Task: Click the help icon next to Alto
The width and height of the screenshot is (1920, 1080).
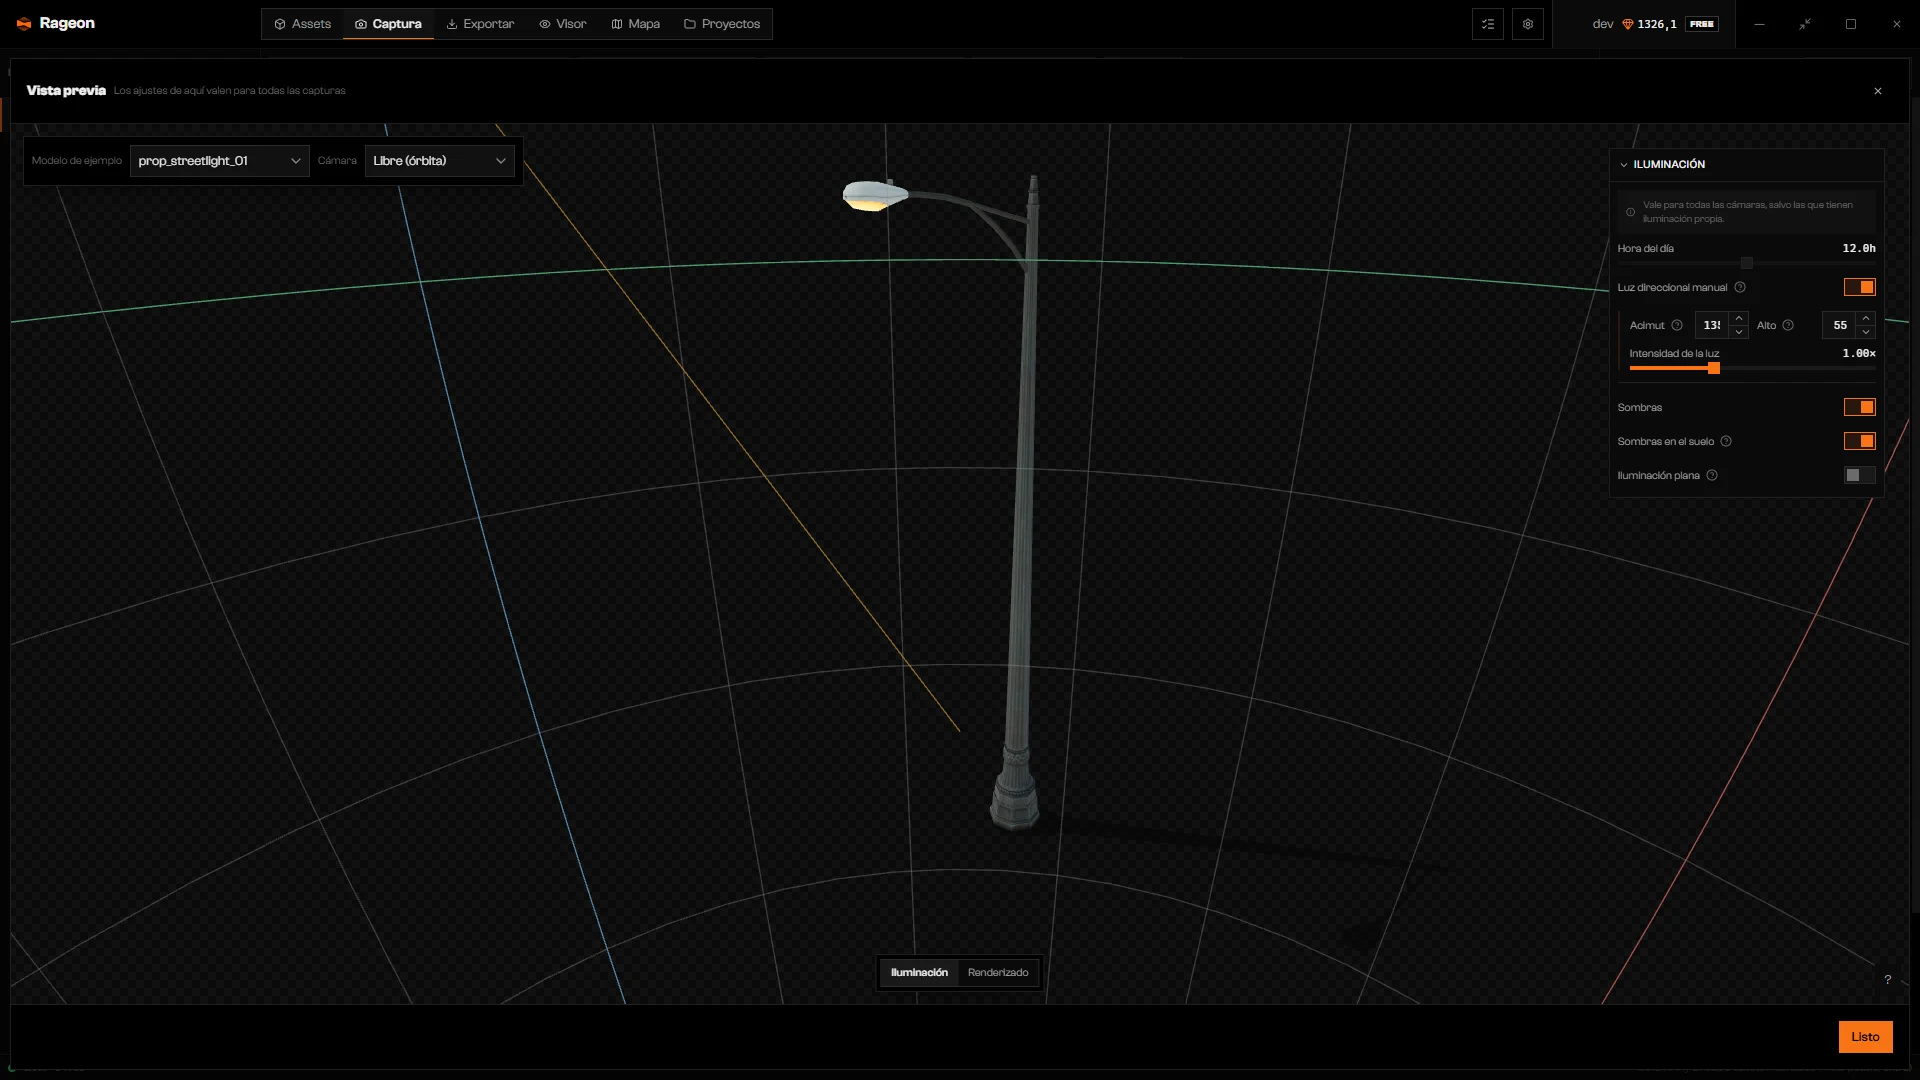Action: click(1788, 326)
